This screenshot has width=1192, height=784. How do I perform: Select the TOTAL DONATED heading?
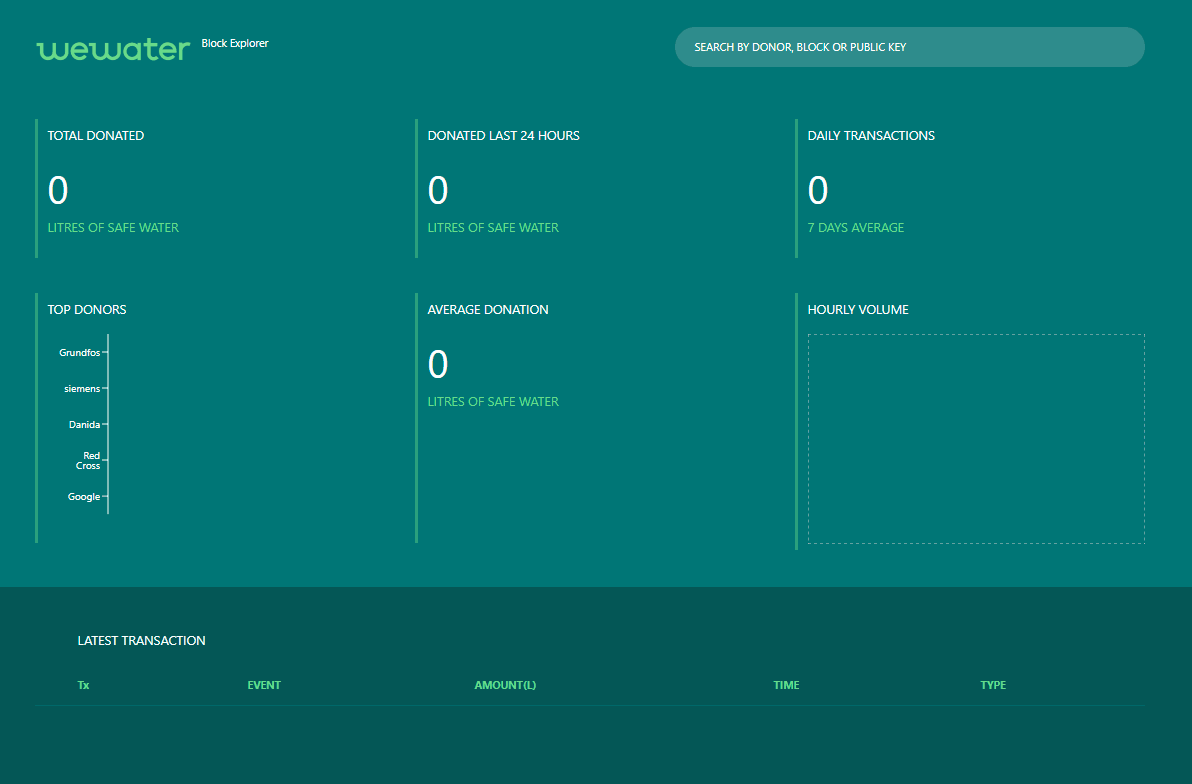pos(96,135)
